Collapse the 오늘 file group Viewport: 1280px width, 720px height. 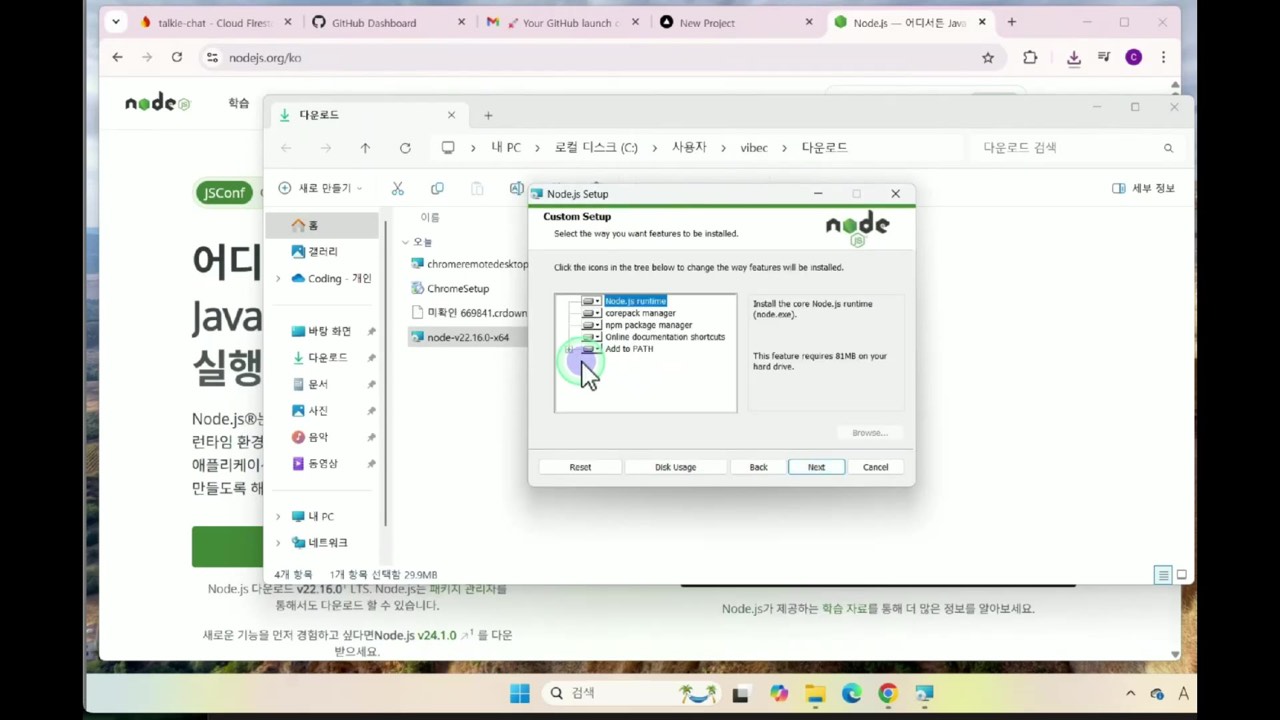coord(405,242)
